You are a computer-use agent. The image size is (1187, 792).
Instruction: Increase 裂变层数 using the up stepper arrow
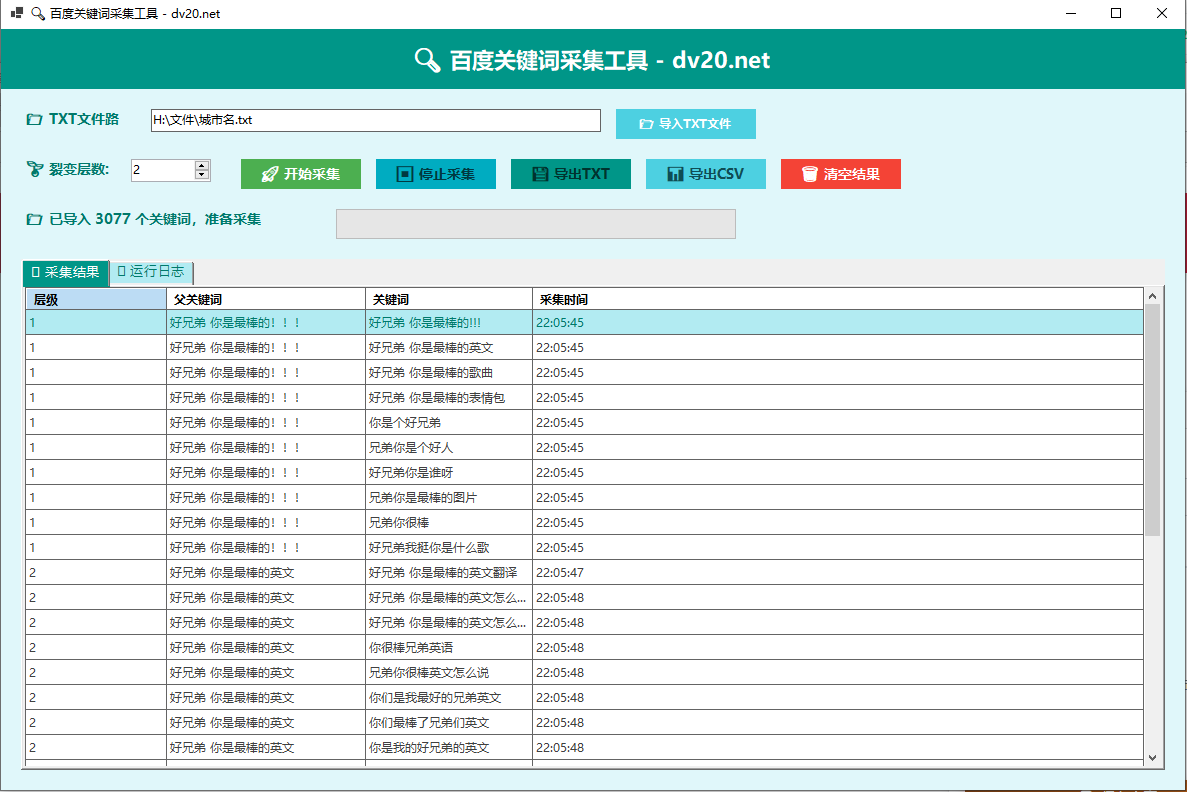pos(201,165)
